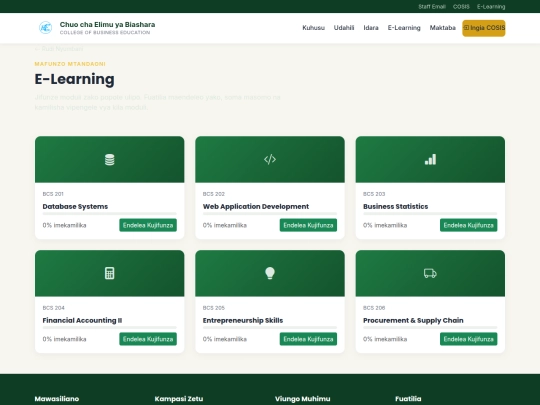Open the Idara menu item
540x405 pixels.
click(x=371, y=28)
